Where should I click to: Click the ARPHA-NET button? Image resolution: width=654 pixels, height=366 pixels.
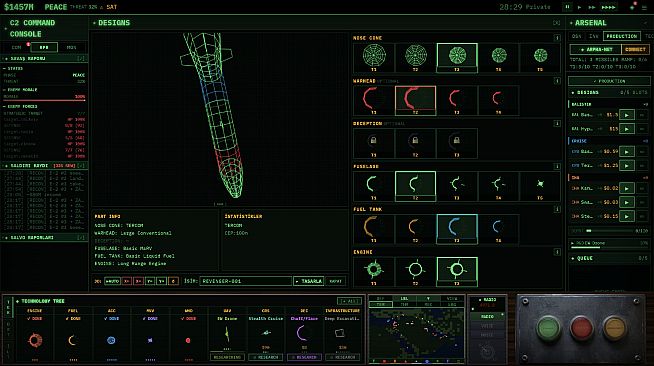(596, 50)
